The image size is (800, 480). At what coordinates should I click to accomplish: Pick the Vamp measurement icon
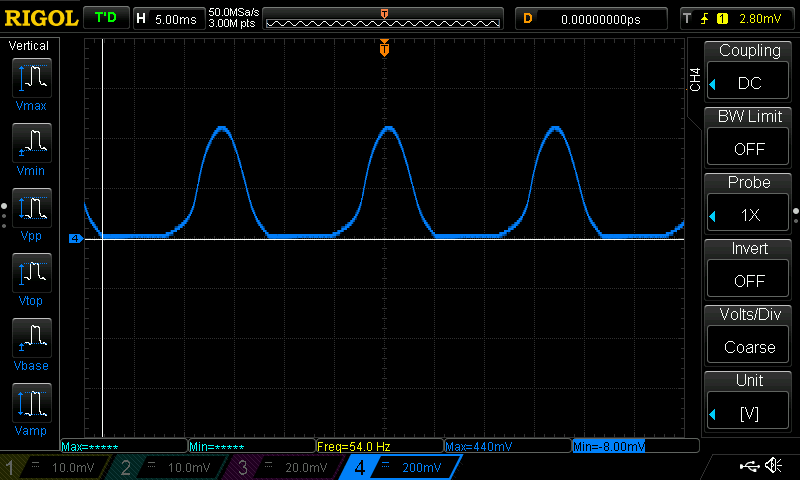pyautogui.click(x=34, y=408)
